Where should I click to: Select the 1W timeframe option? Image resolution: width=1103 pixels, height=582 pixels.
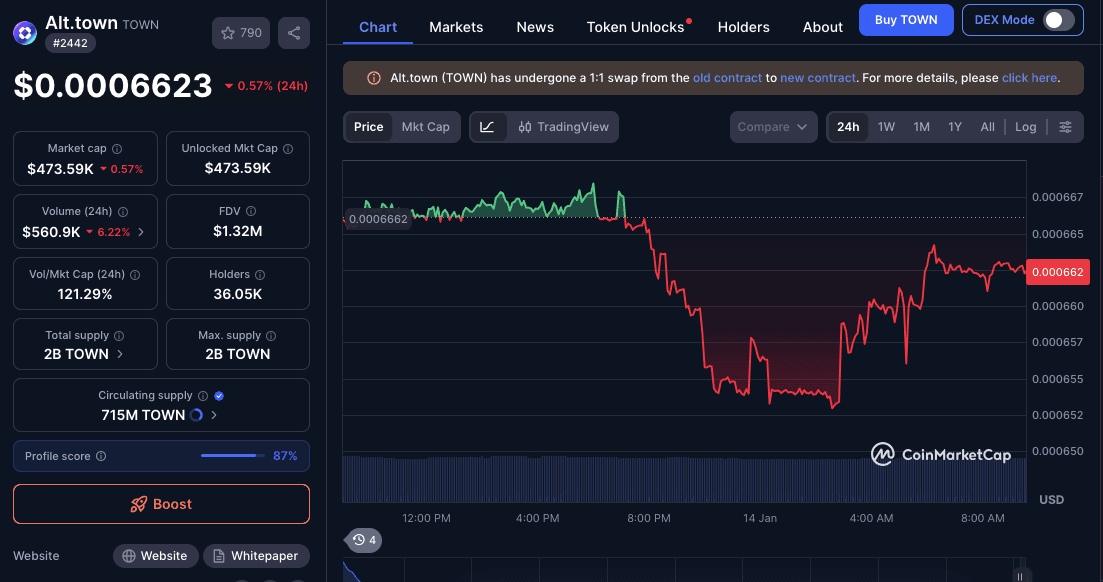886,127
